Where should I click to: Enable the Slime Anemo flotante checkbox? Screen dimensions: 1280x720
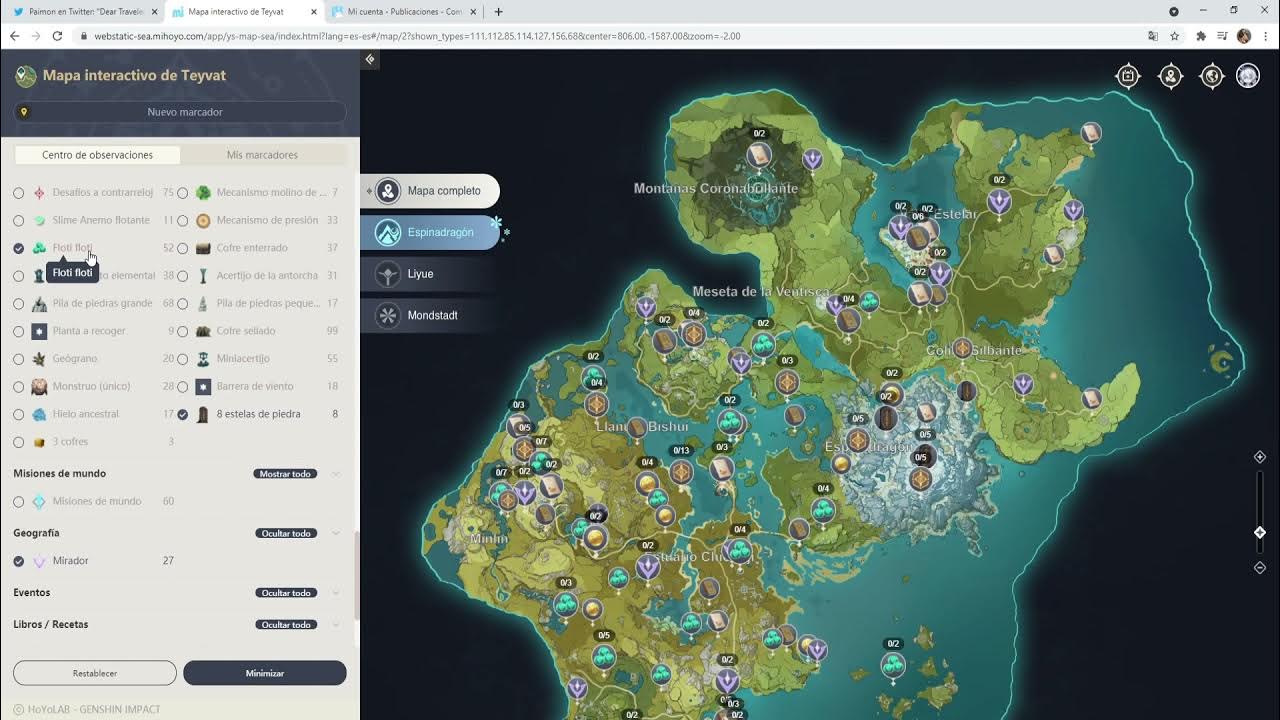click(x=19, y=220)
